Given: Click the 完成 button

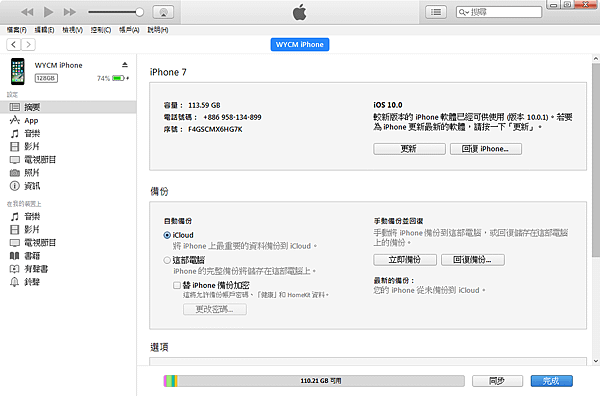Looking at the screenshot, I should pyautogui.click(x=551, y=381).
